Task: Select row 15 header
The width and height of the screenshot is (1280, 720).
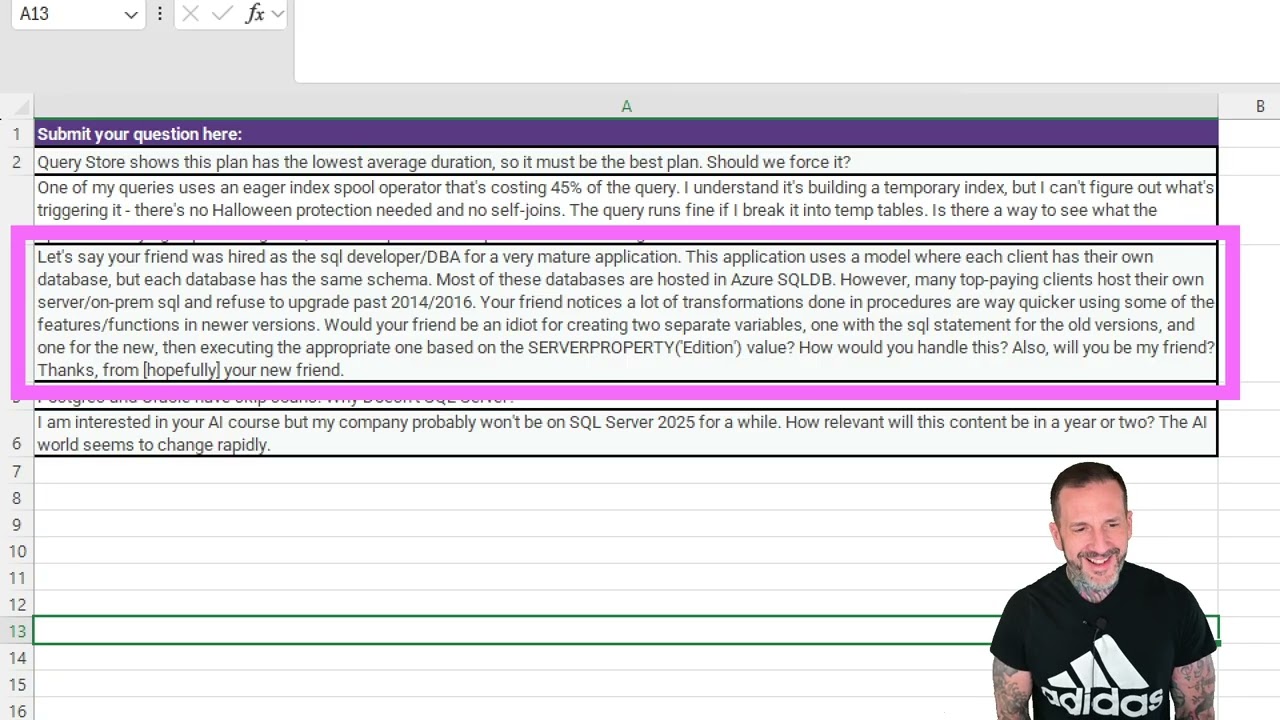Action: (x=16, y=685)
